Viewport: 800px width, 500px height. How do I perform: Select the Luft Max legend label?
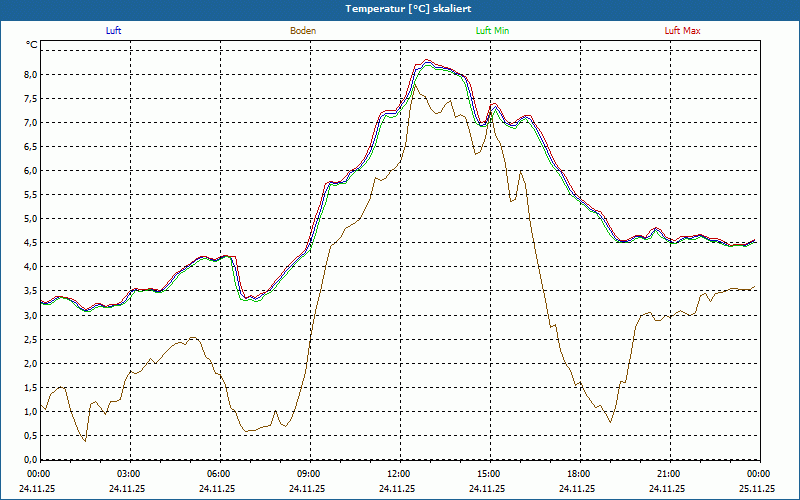coord(683,31)
